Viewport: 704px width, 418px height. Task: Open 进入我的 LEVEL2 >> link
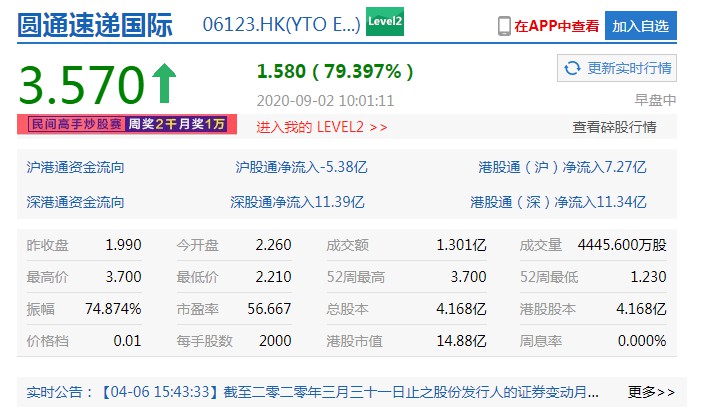[321, 127]
